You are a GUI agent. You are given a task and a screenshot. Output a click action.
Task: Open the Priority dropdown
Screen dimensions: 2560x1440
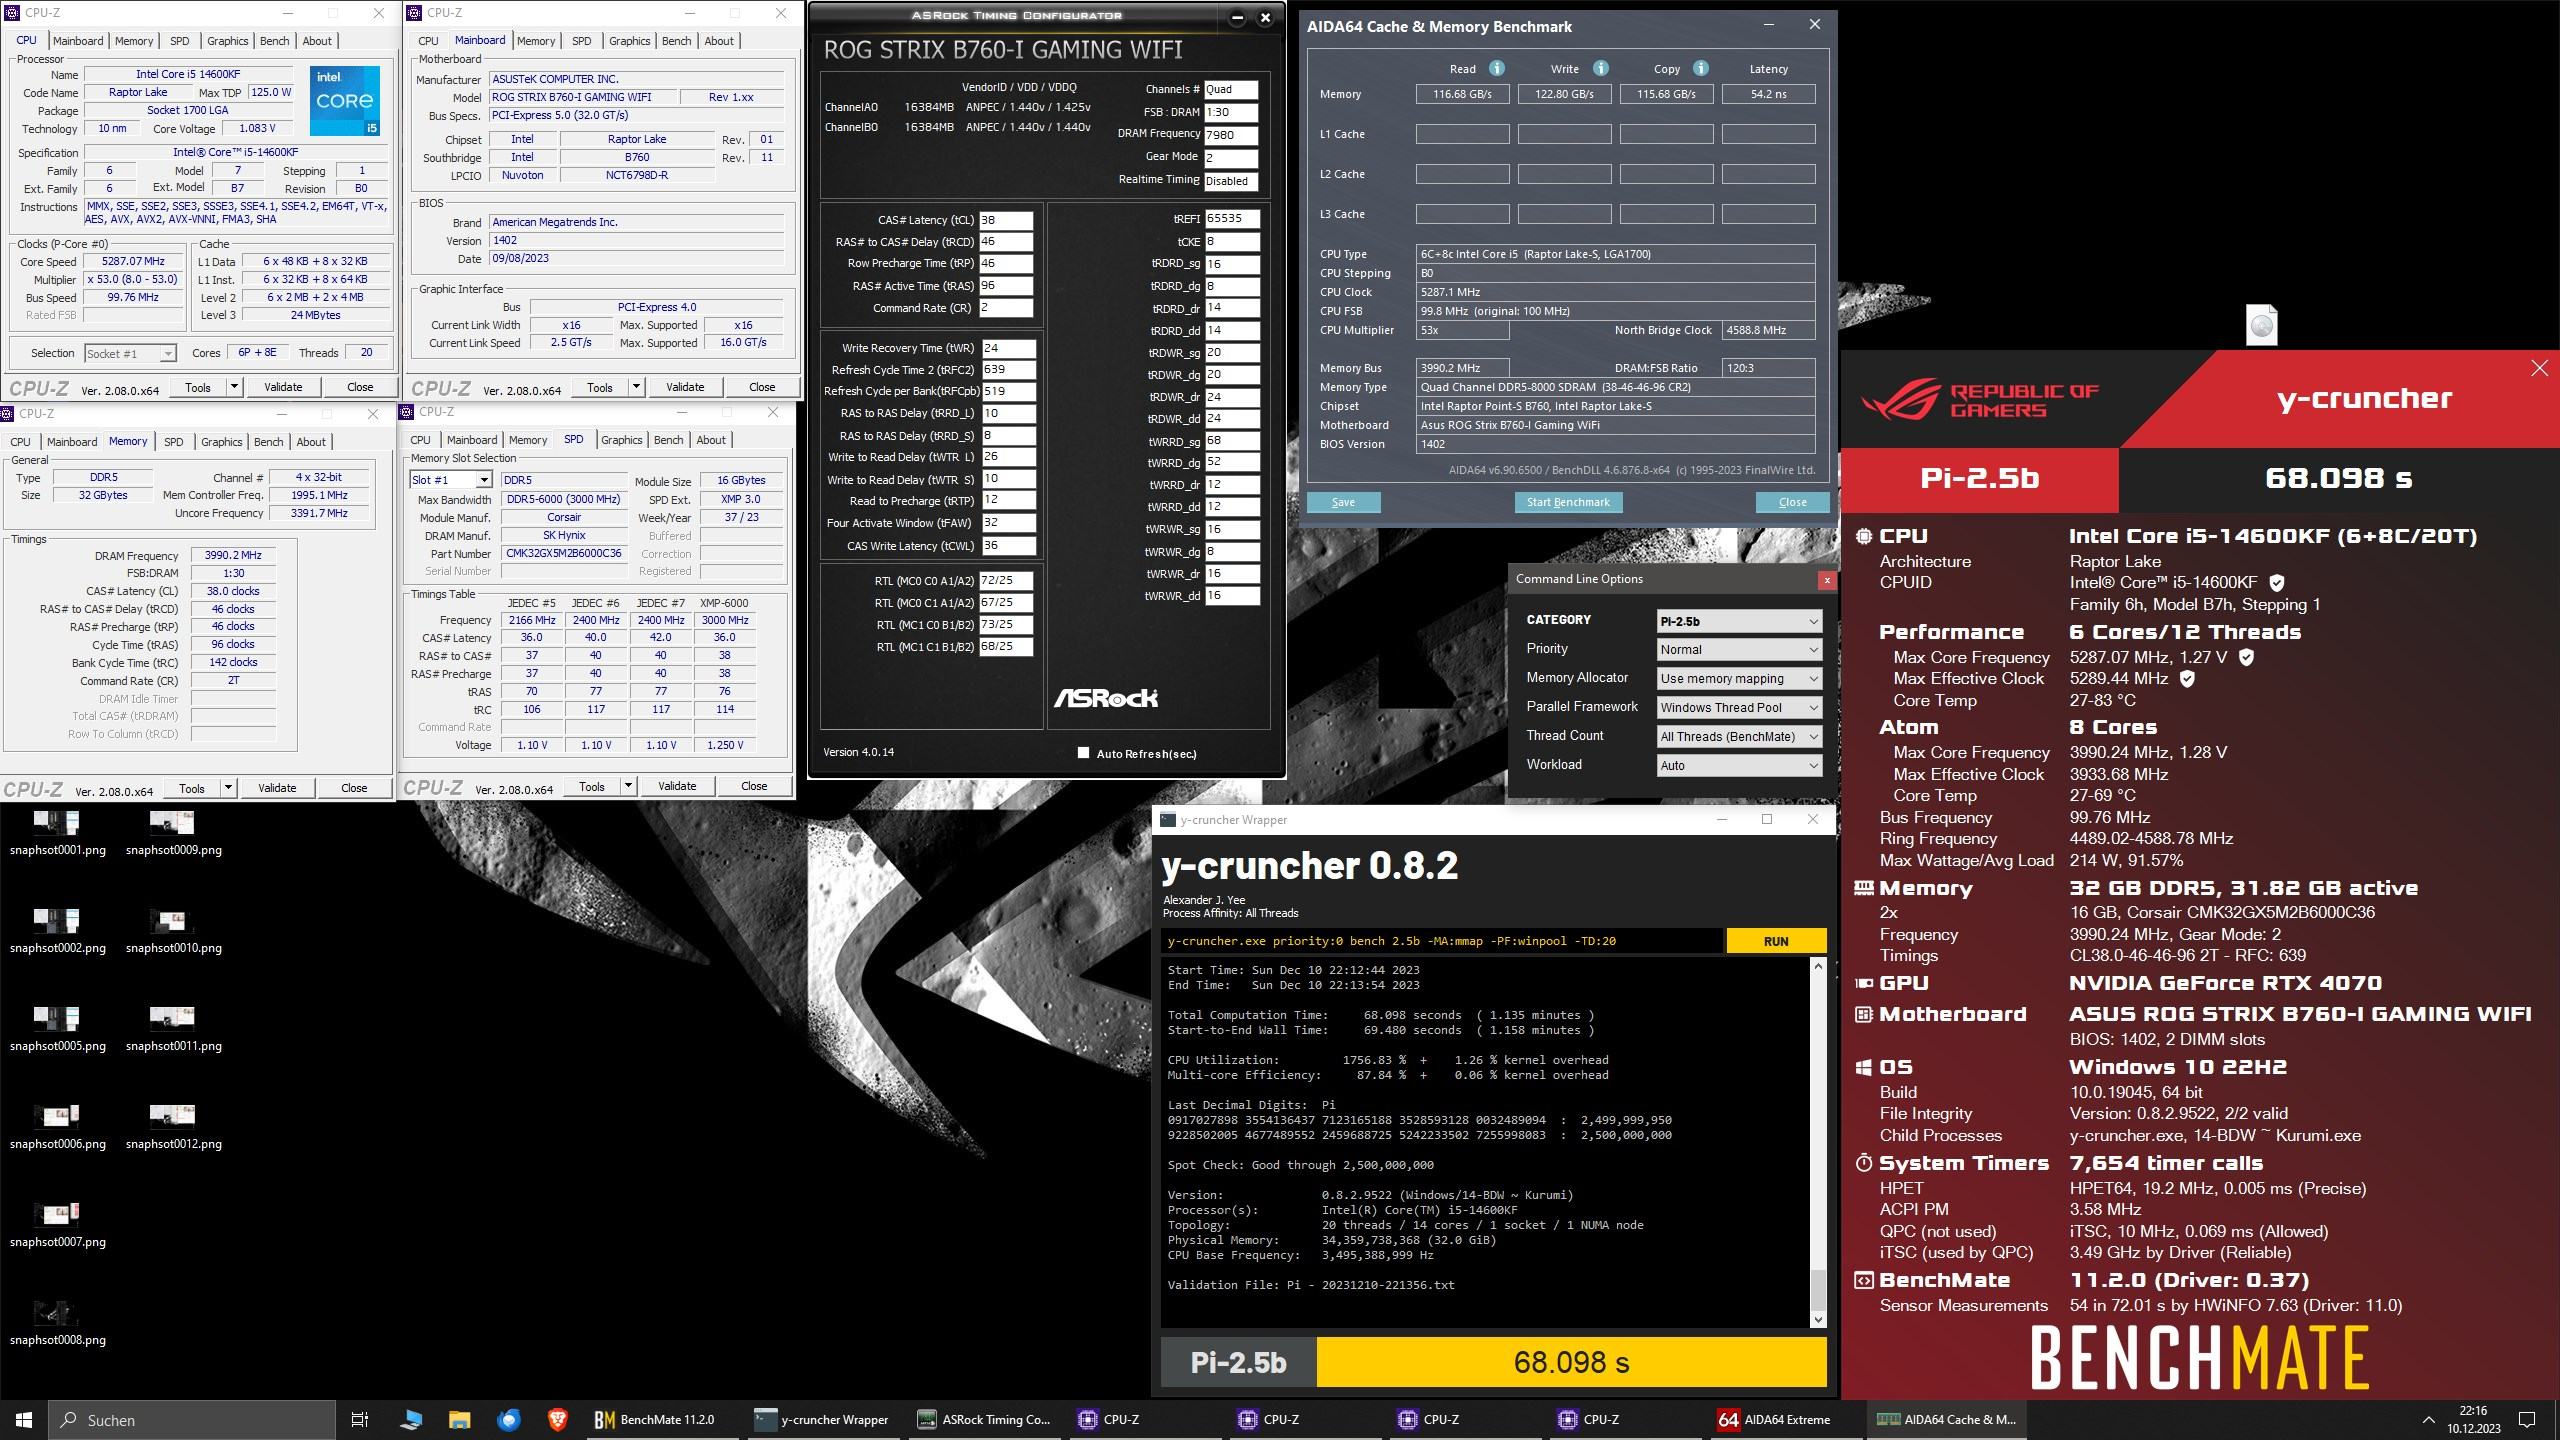coord(1739,650)
